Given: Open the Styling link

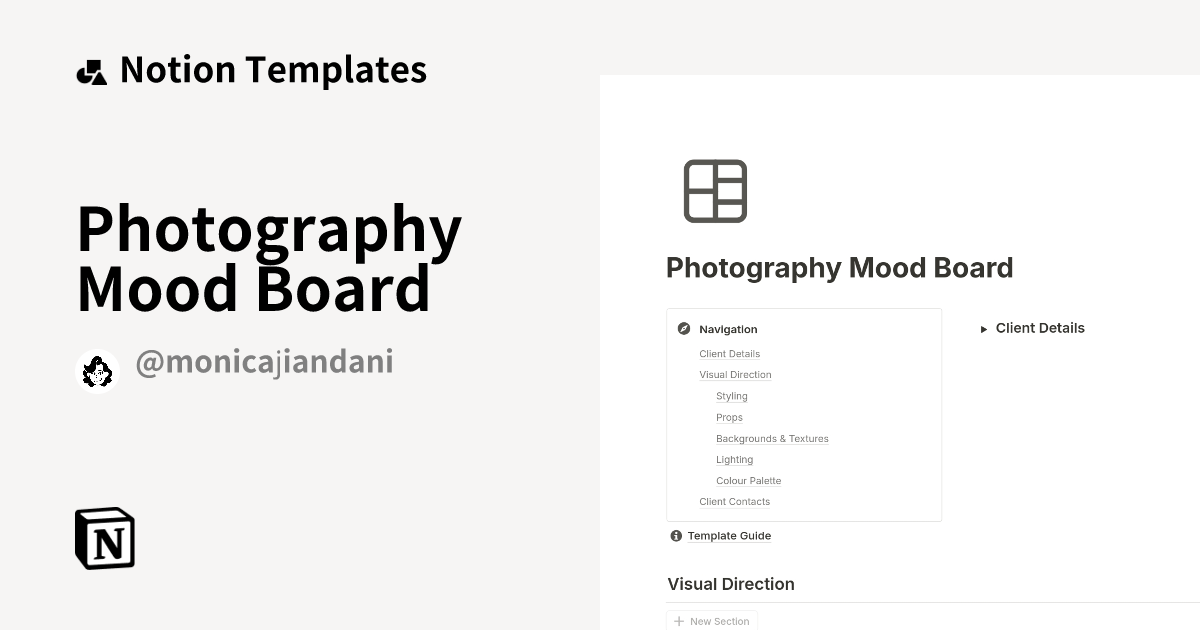Looking at the screenshot, I should [731, 396].
